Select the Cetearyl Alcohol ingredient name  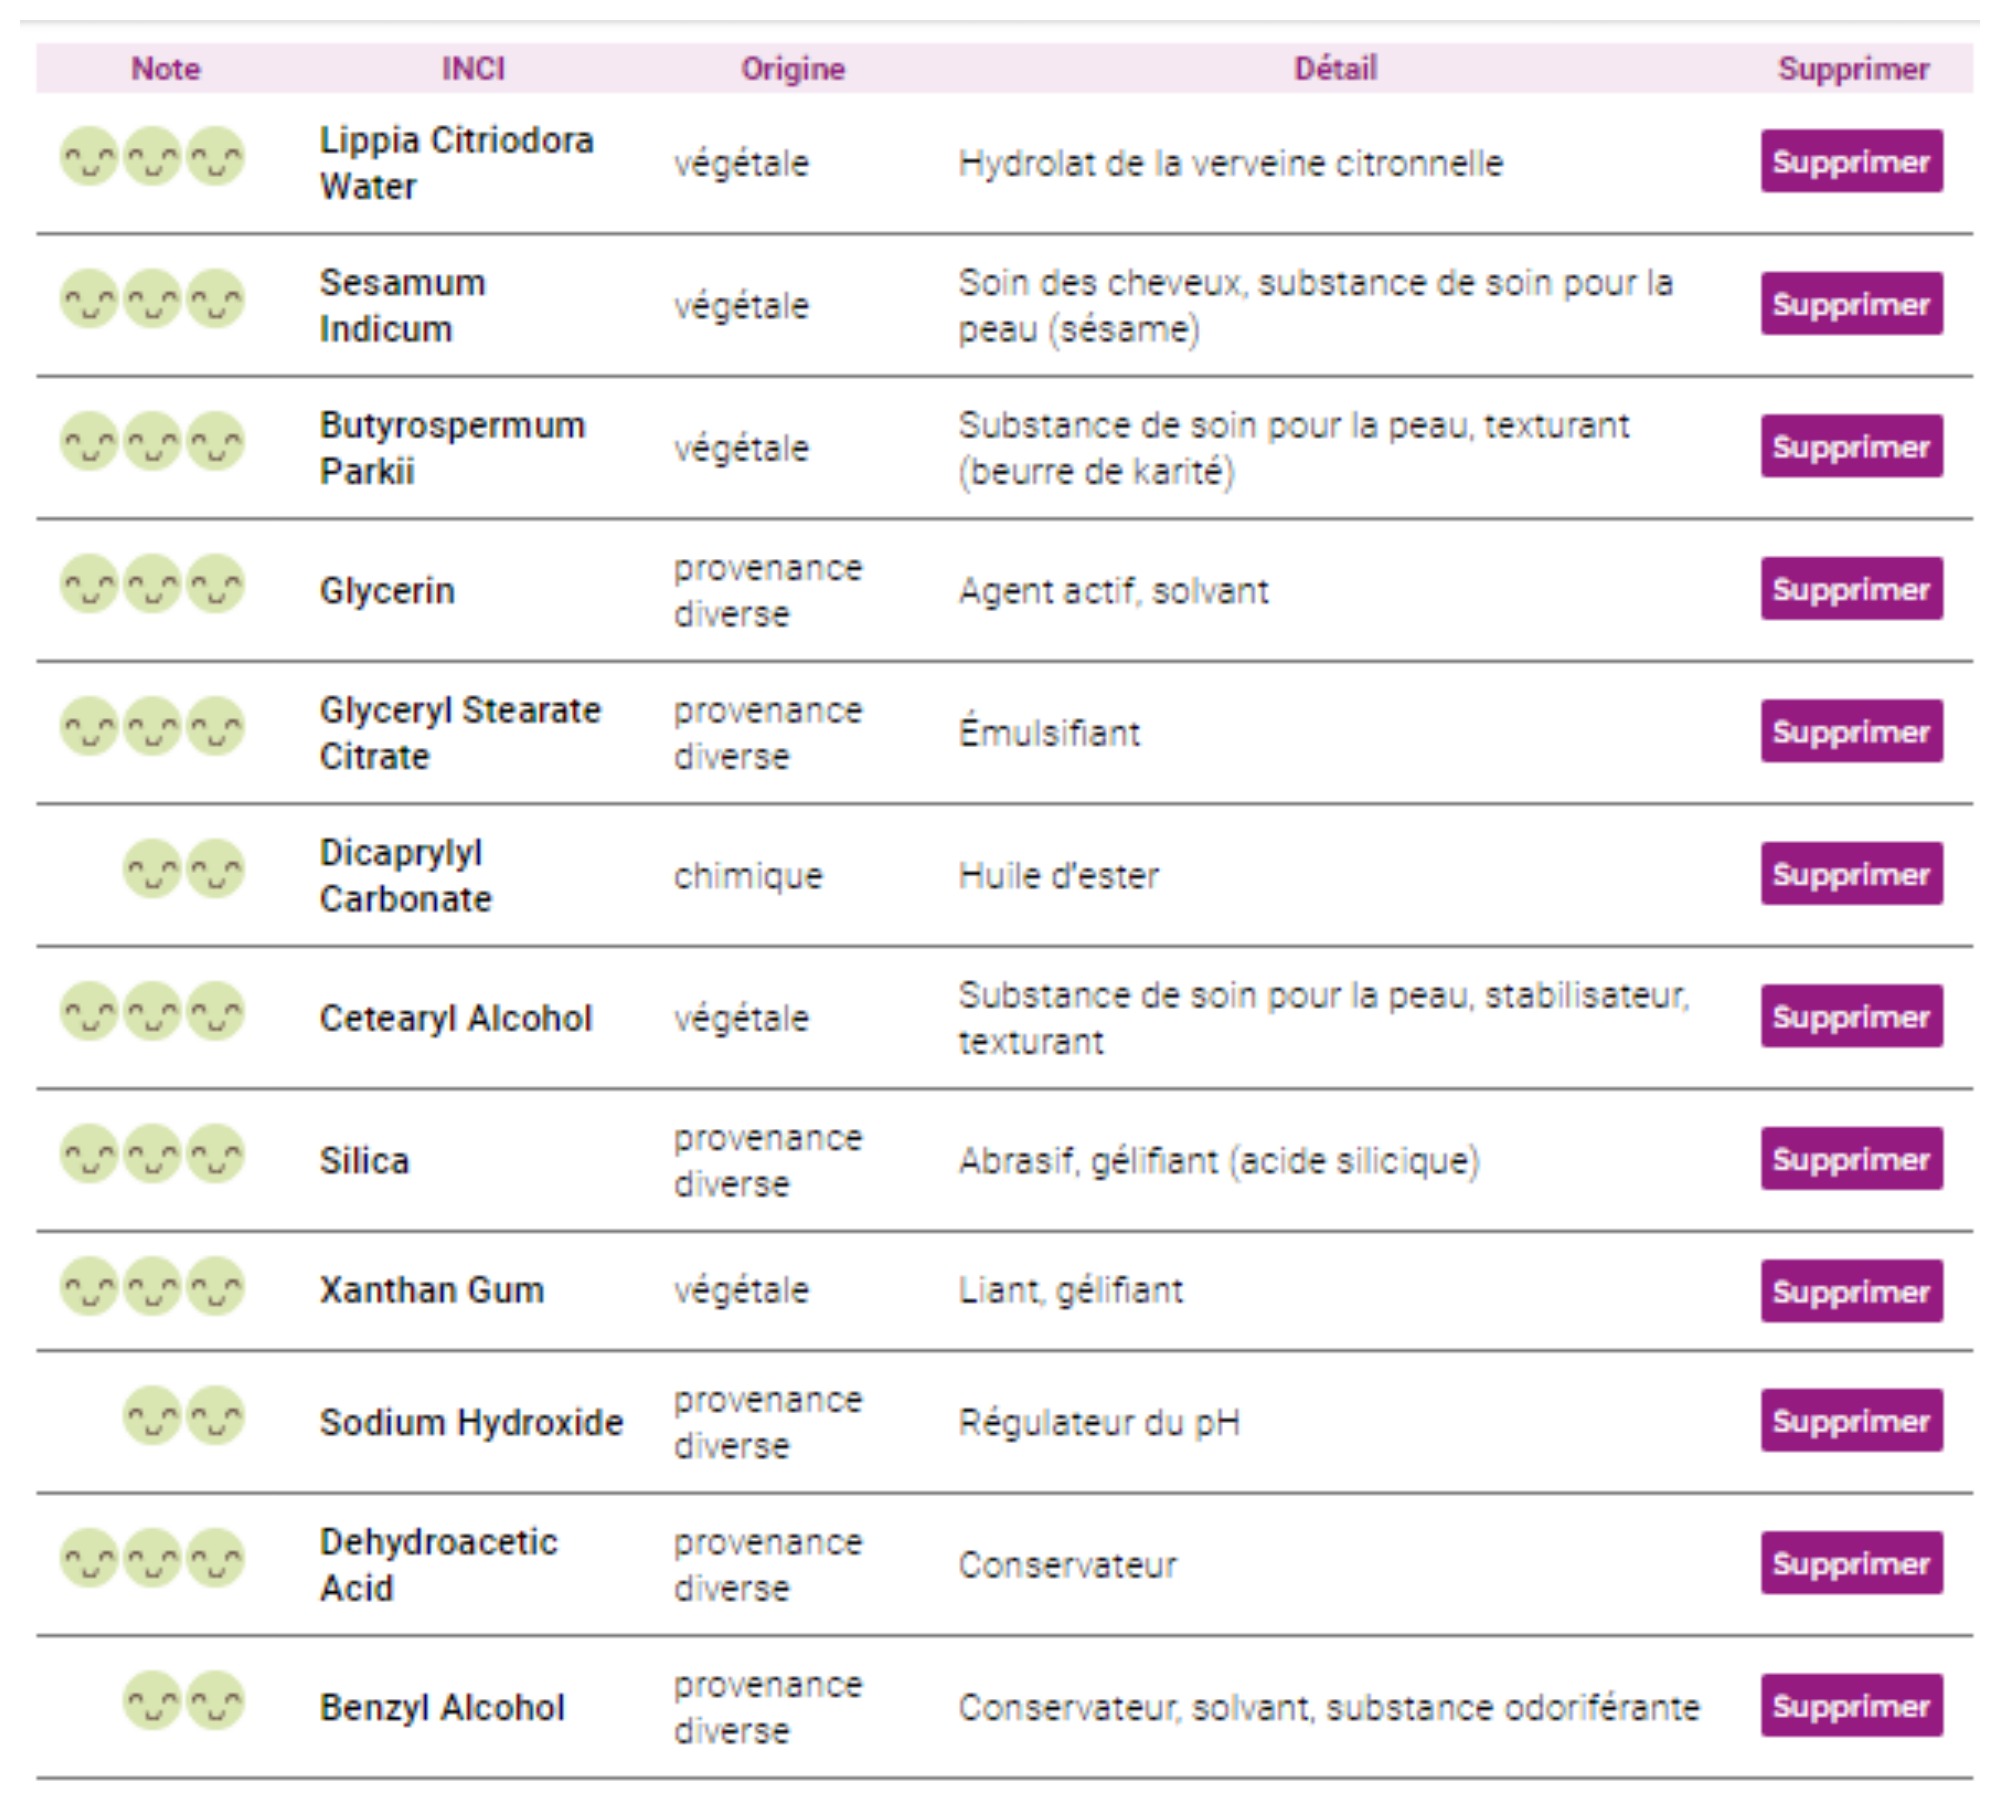tap(456, 1018)
